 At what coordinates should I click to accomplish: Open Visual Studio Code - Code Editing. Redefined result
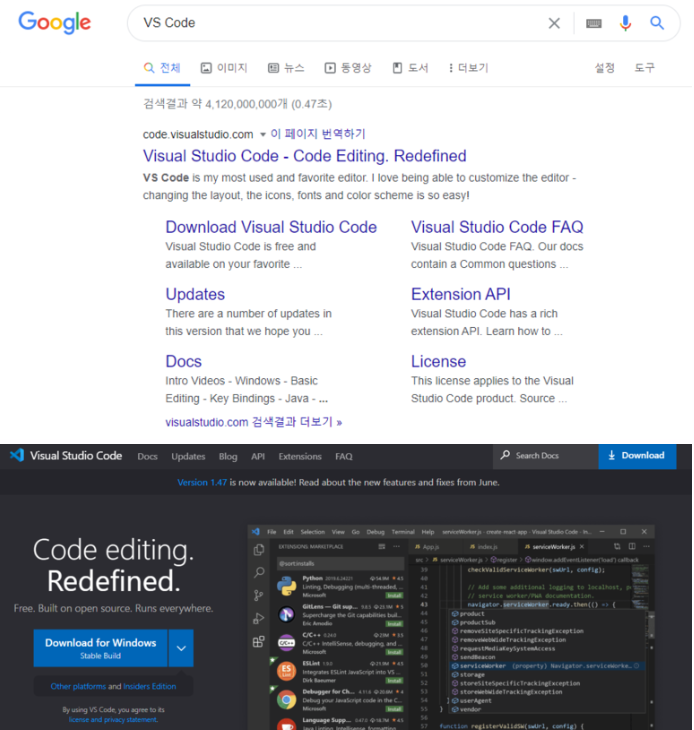coord(304,156)
